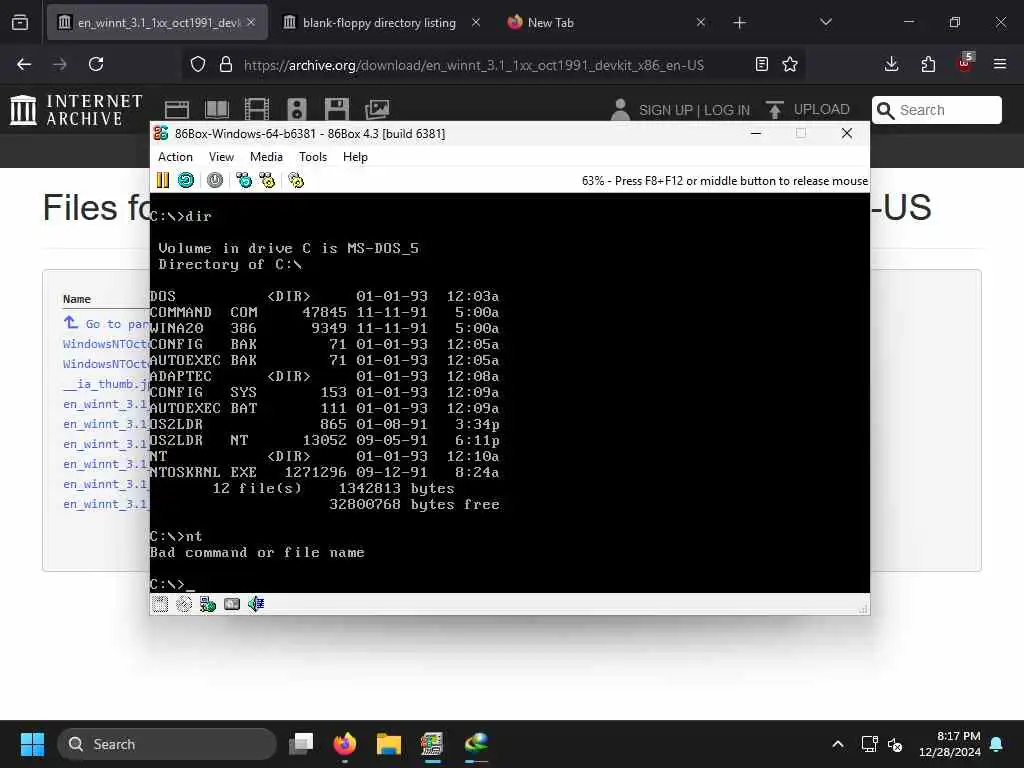1024x768 pixels.
Task: Click the SIGN UP link
Action: click(665, 110)
